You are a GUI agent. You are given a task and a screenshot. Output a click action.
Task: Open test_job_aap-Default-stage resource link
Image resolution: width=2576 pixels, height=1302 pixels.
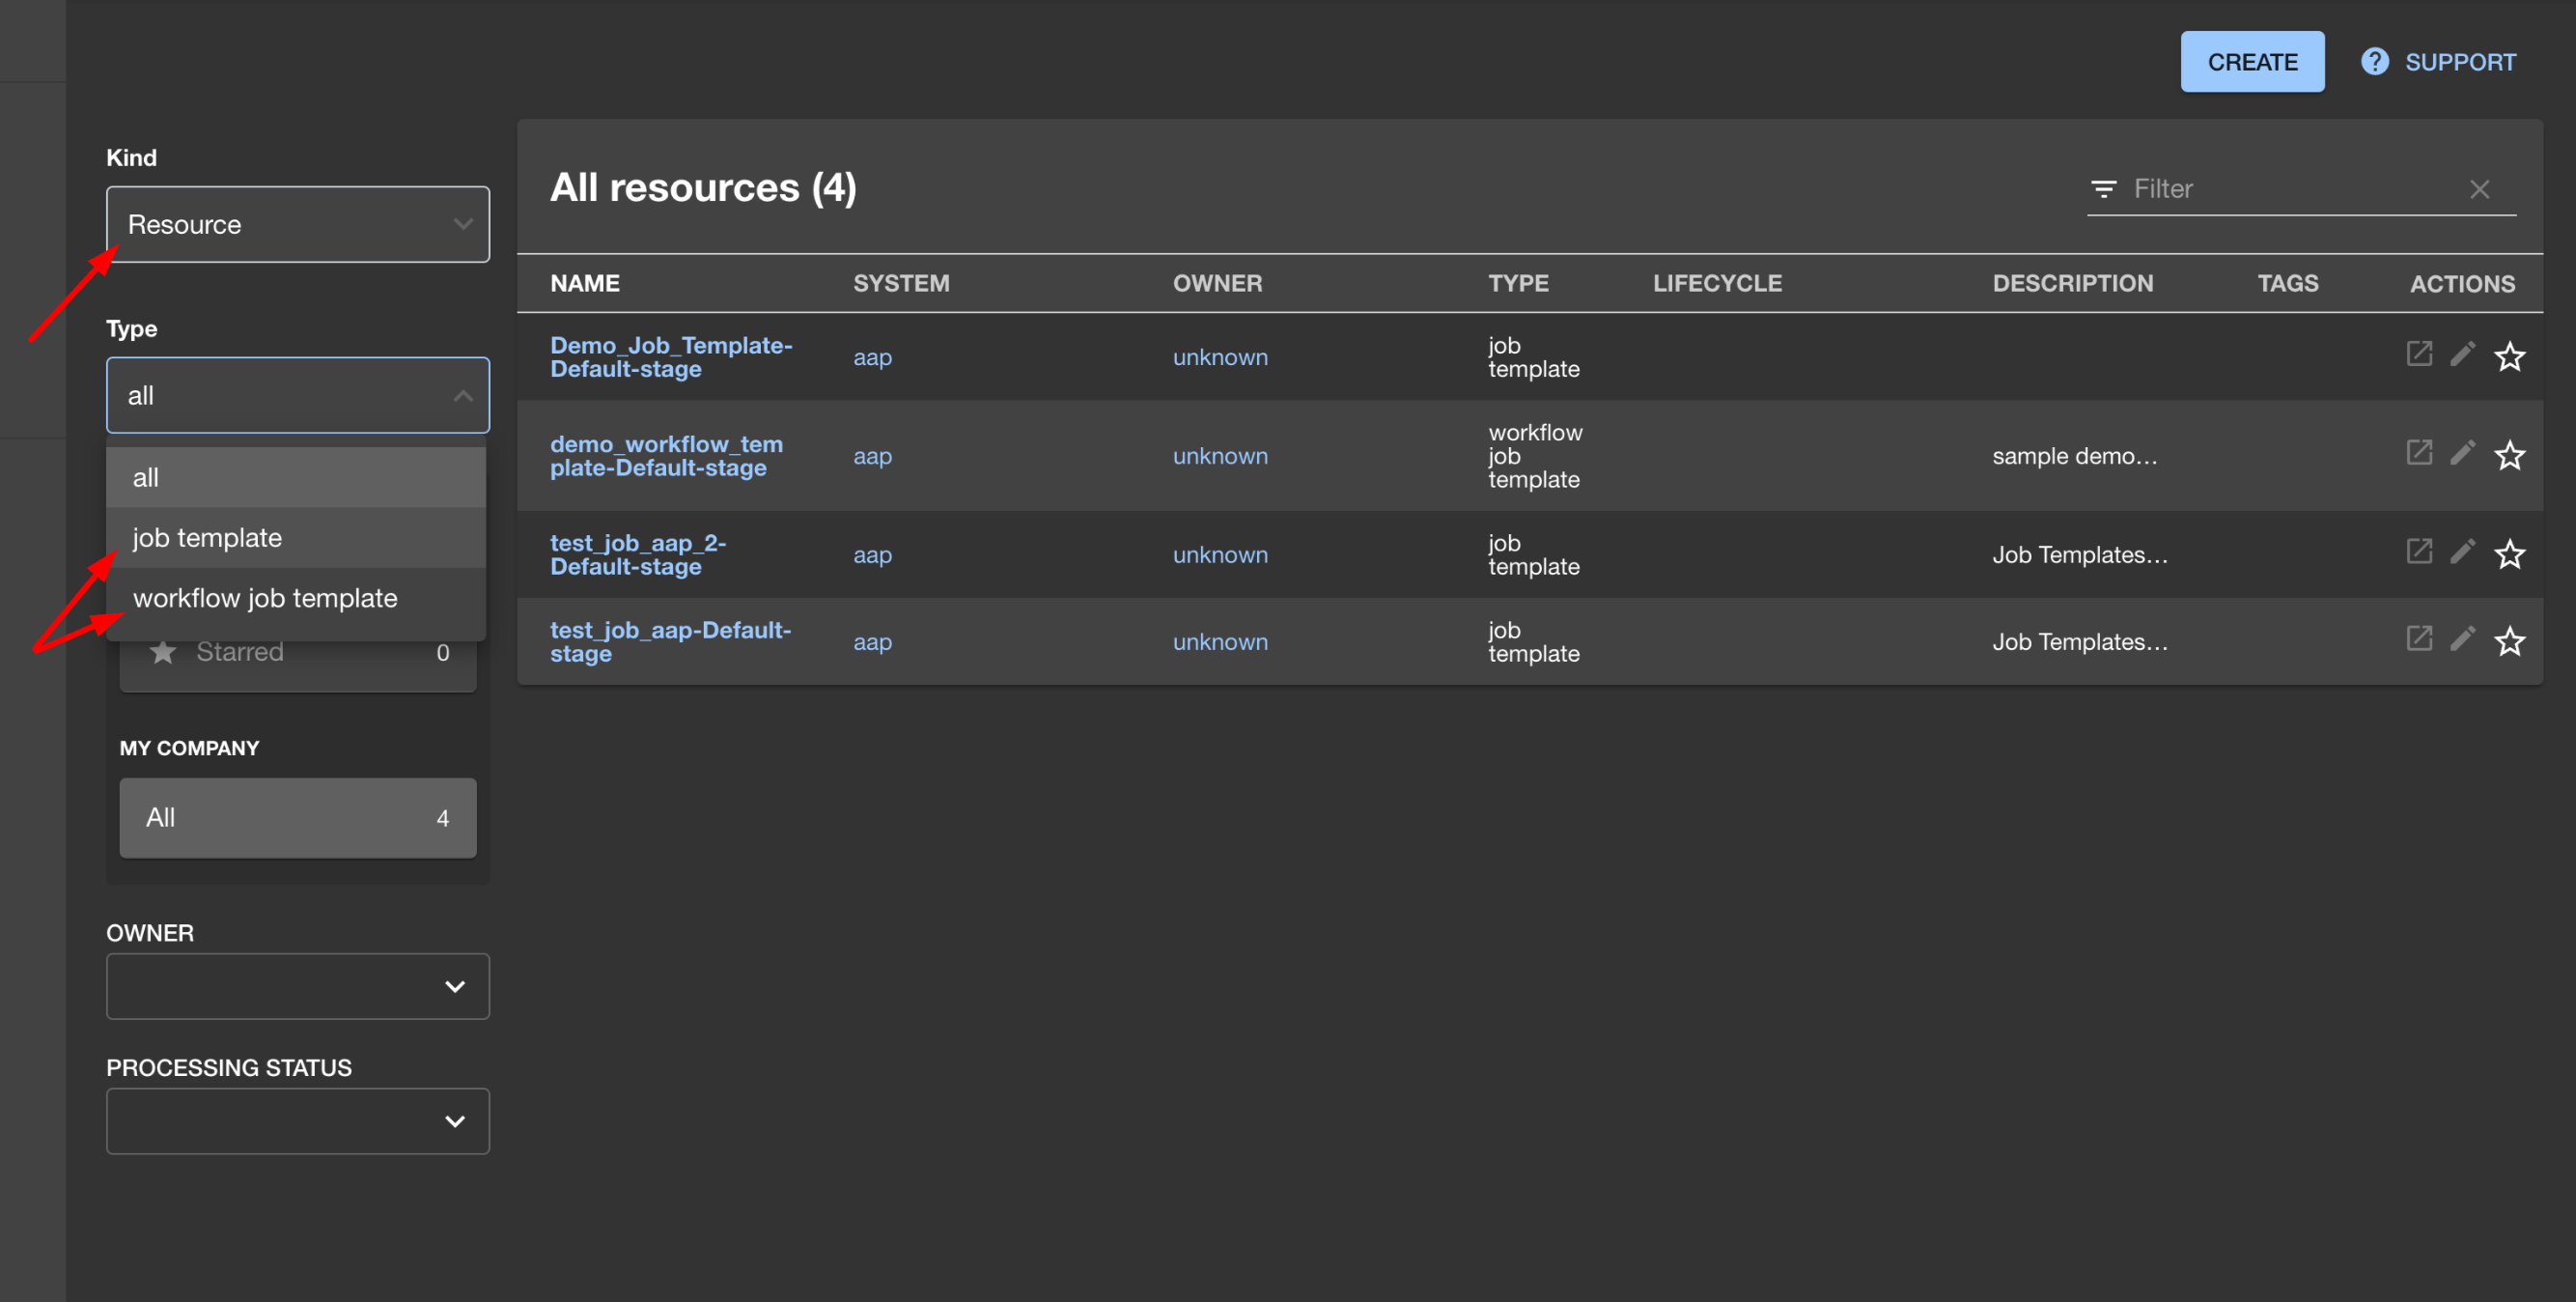pyautogui.click(x=670, y=642)
